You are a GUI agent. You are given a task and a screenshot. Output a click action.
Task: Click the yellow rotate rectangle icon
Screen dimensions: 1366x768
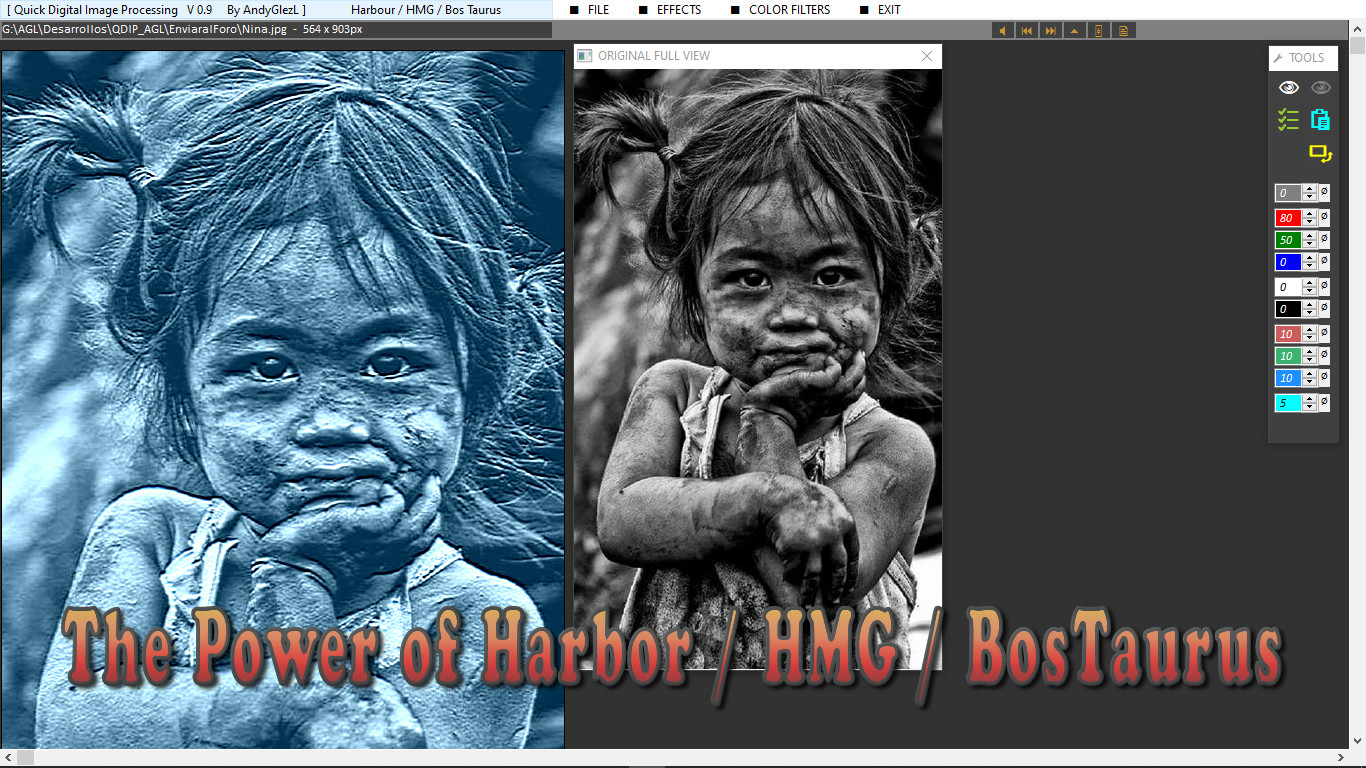click(1320, 154)
